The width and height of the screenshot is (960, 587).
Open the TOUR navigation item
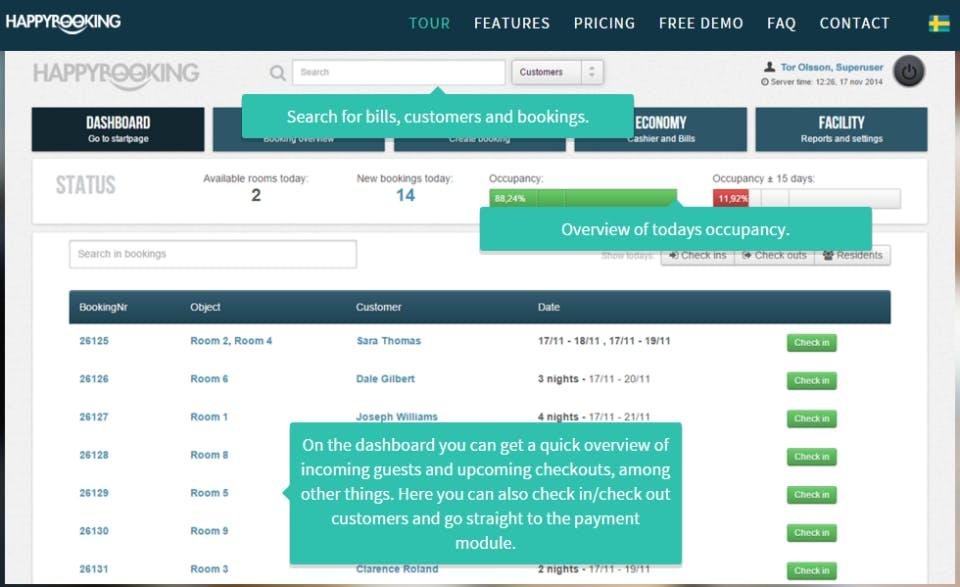429,23
